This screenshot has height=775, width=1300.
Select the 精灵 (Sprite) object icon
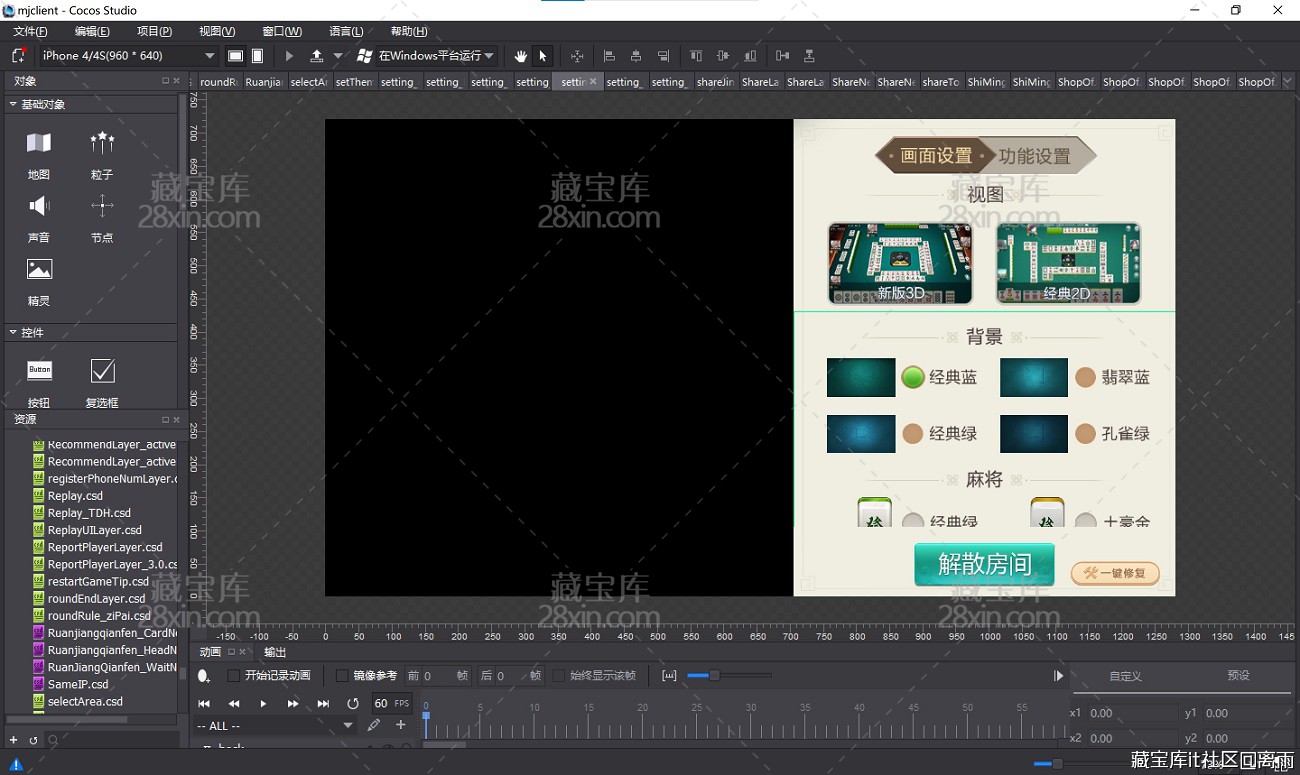click(x=37, y=270)
